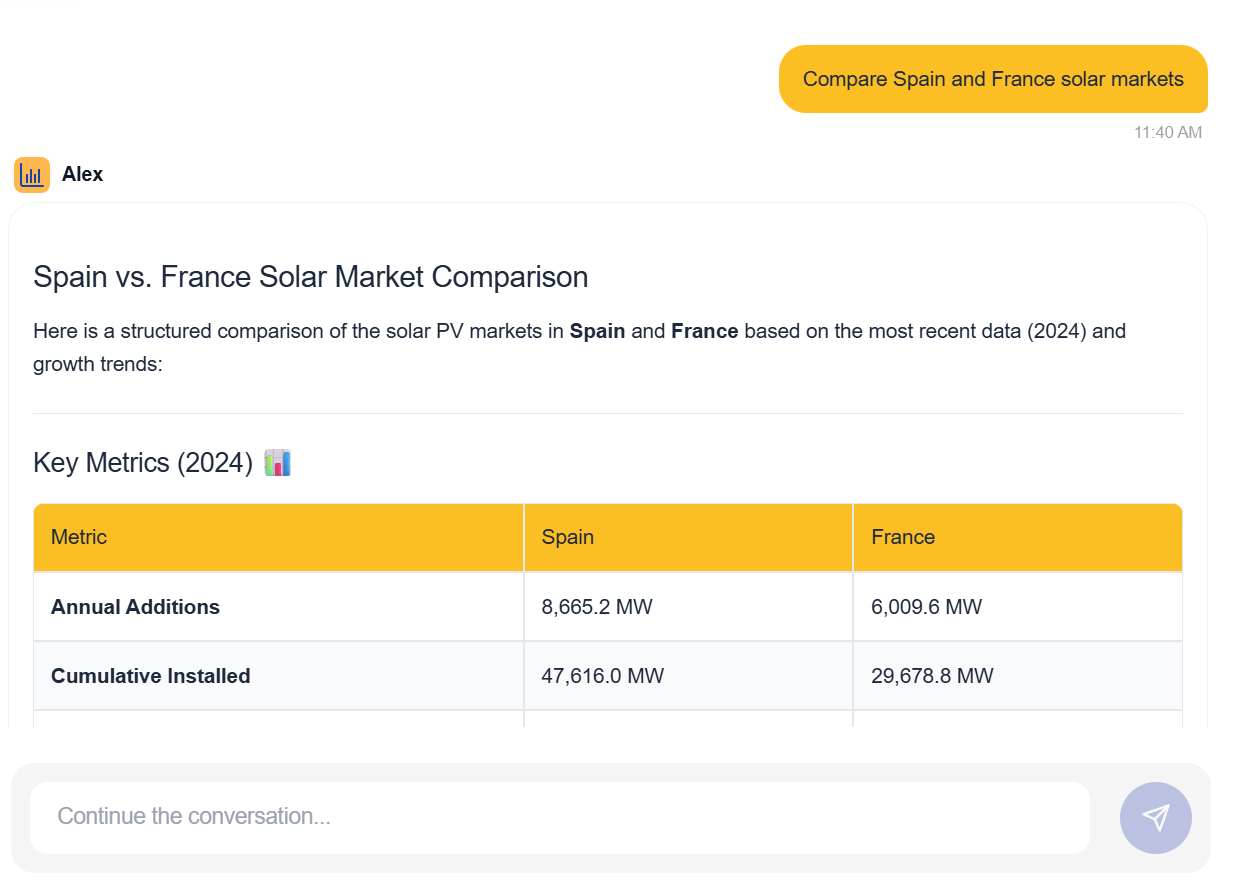Click the 8,665.2 MW cell
The width and height of the screenshot is (1233, 890).
click(596, 607)
